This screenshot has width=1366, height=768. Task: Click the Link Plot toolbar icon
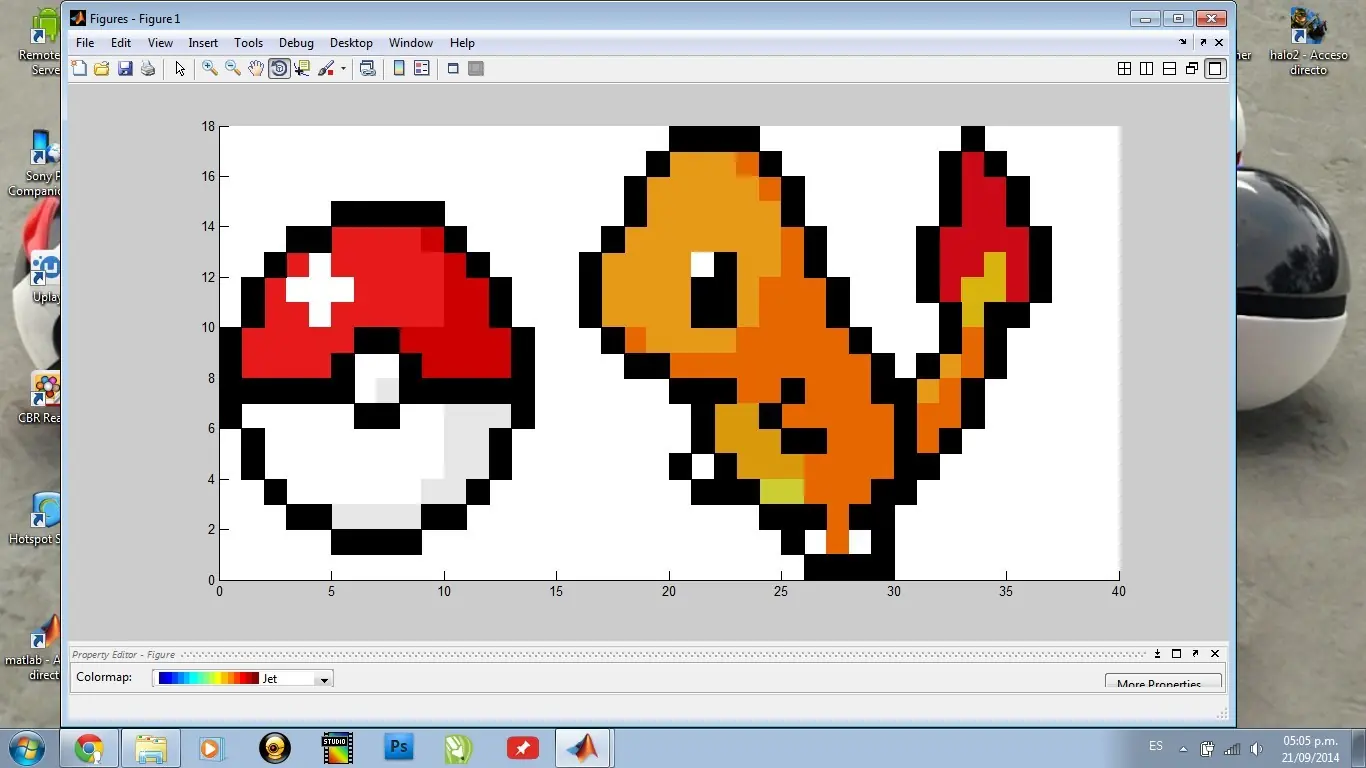[x=368, y=69]
